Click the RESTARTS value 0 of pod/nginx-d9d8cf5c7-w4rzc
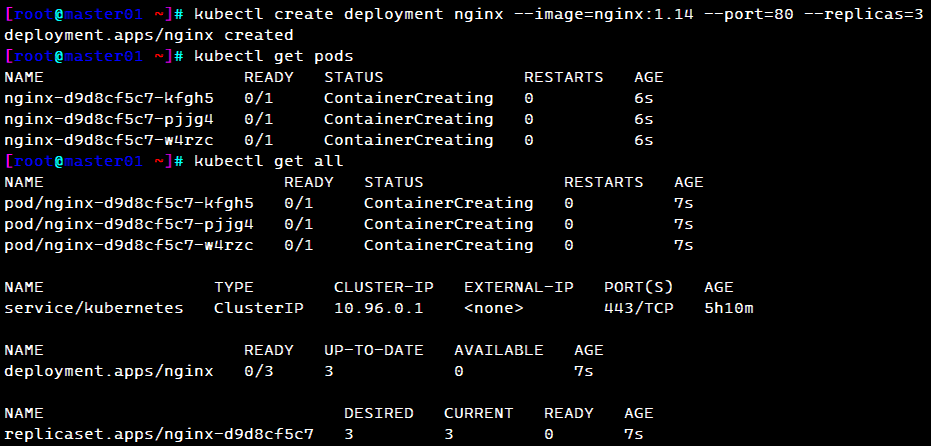The height and width of the screenshot is (446, 931). pos(569,245)
